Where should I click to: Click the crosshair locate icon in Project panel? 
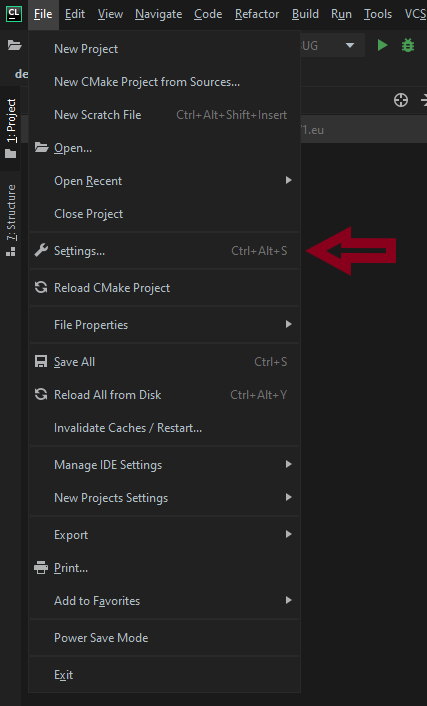coord(401,100)
